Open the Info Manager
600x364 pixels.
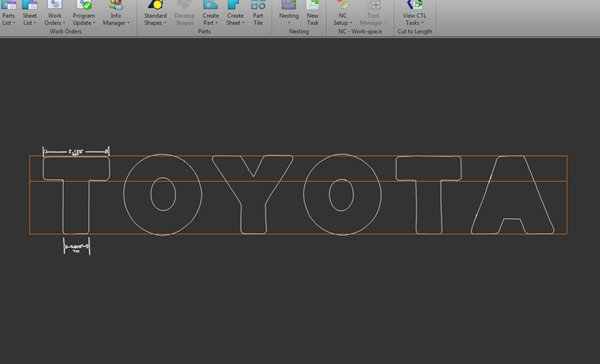click(116, 13)
